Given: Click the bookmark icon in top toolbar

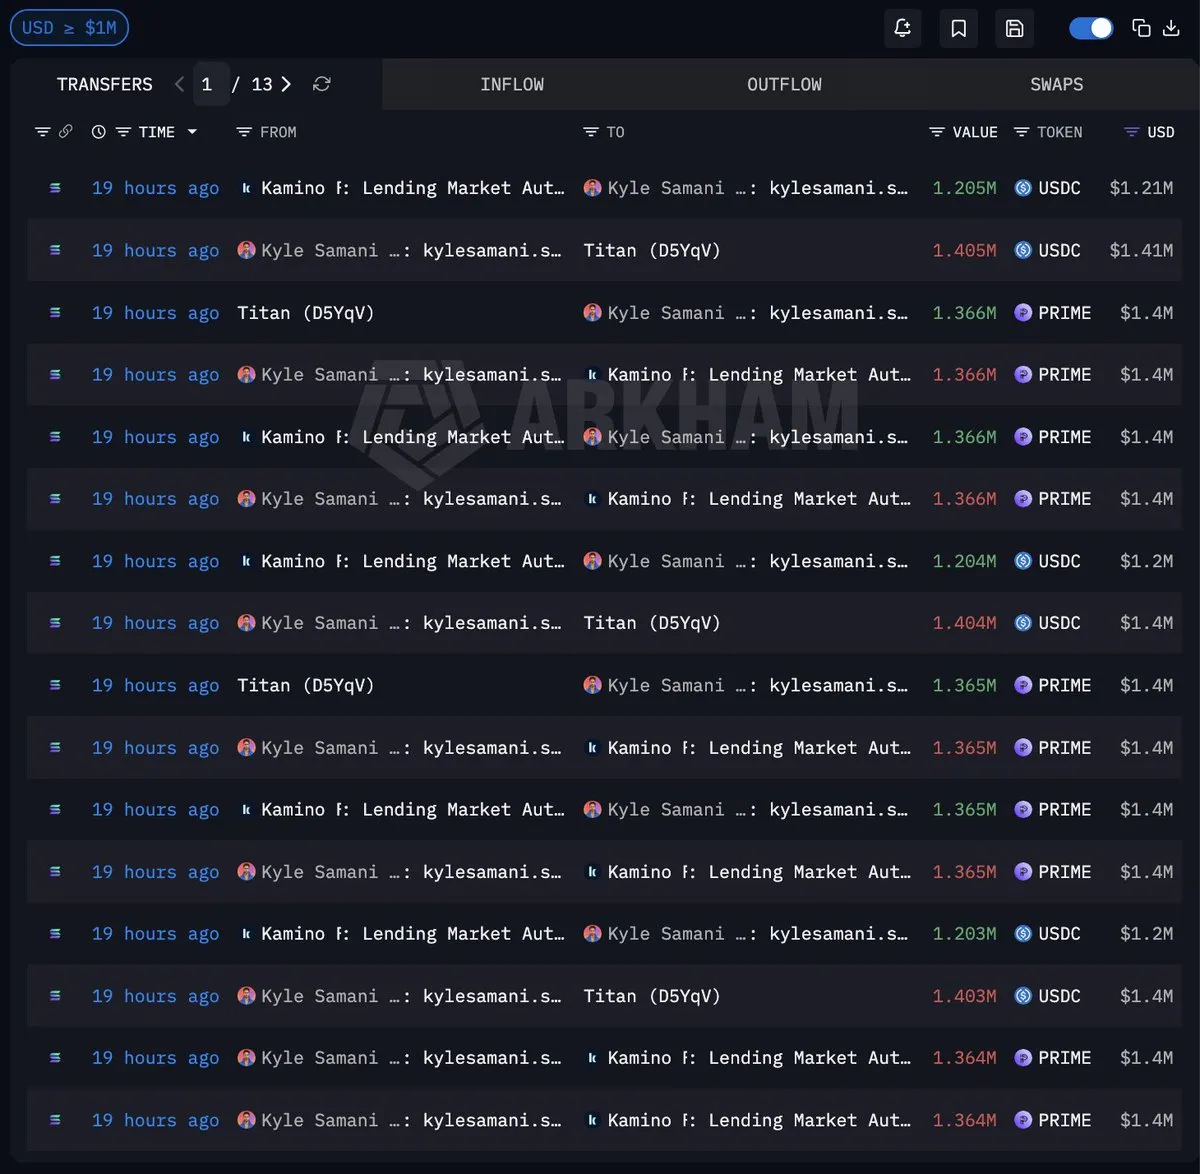Looking at the screenshot, I should [958, 28].
